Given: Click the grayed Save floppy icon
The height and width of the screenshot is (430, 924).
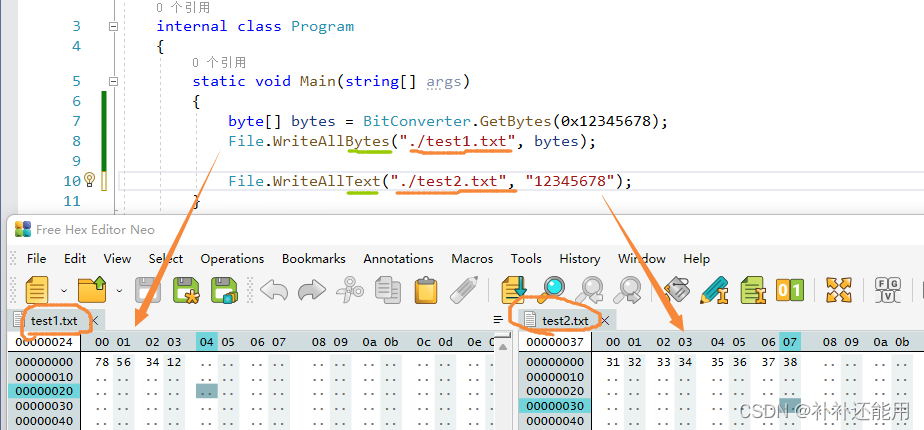Looking at the screenshot, I should 148,290.
